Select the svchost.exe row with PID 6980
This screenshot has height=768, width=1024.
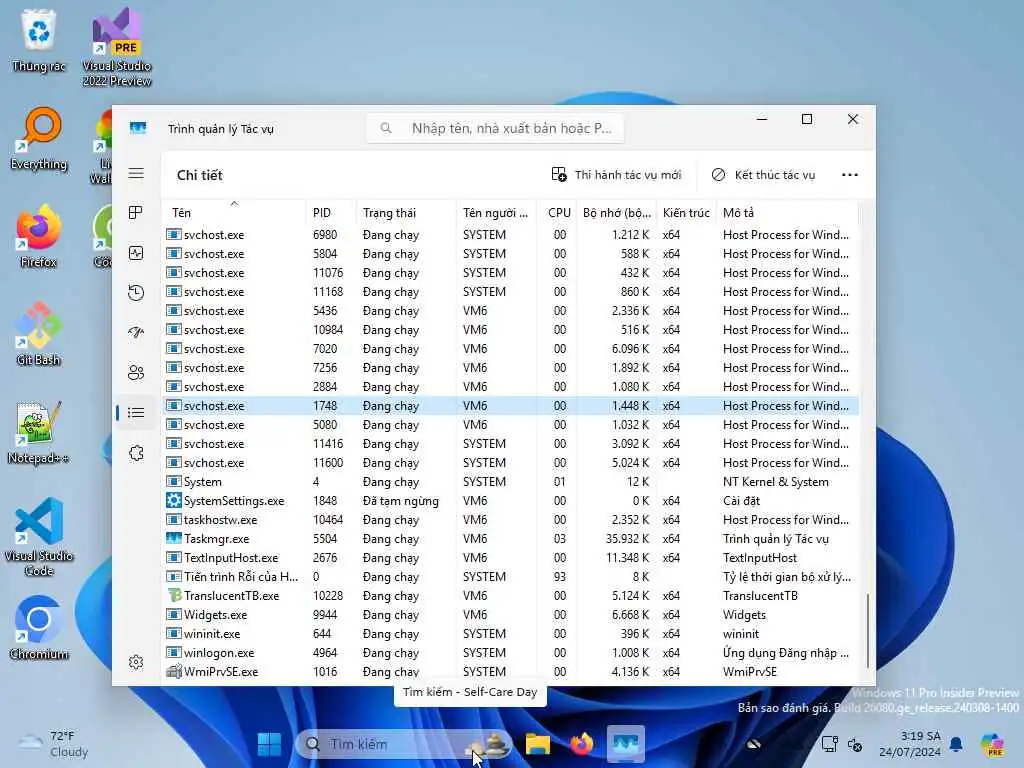(x=510, y=234)
